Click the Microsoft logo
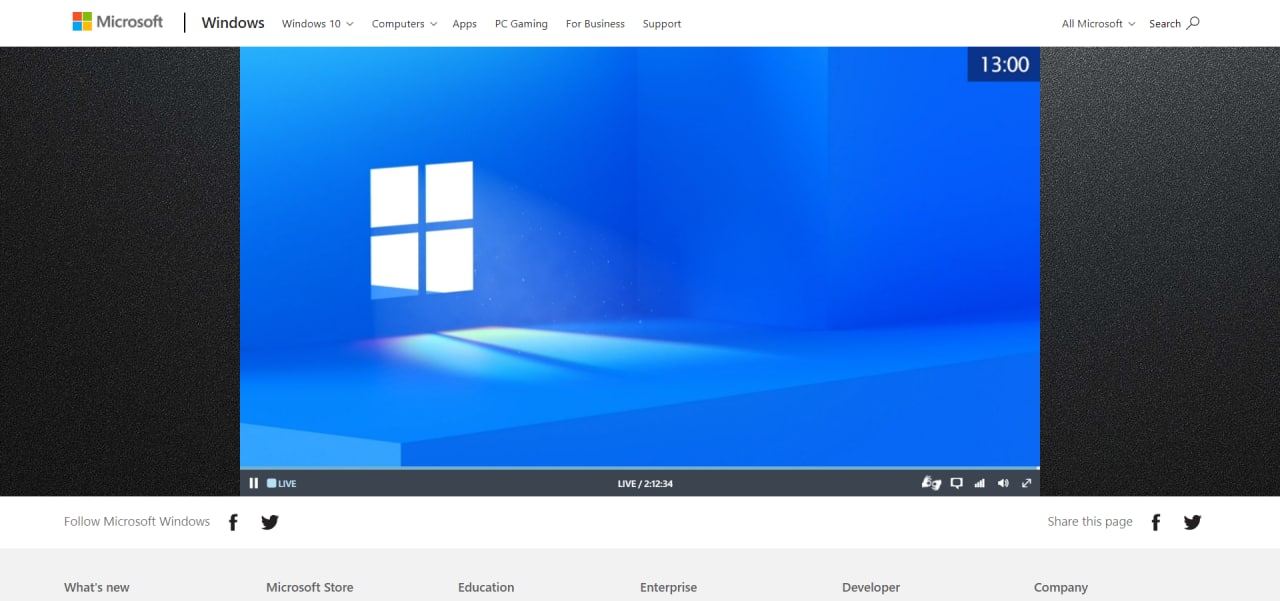Viewport: 1280px width, 601px height. (117, 22)
